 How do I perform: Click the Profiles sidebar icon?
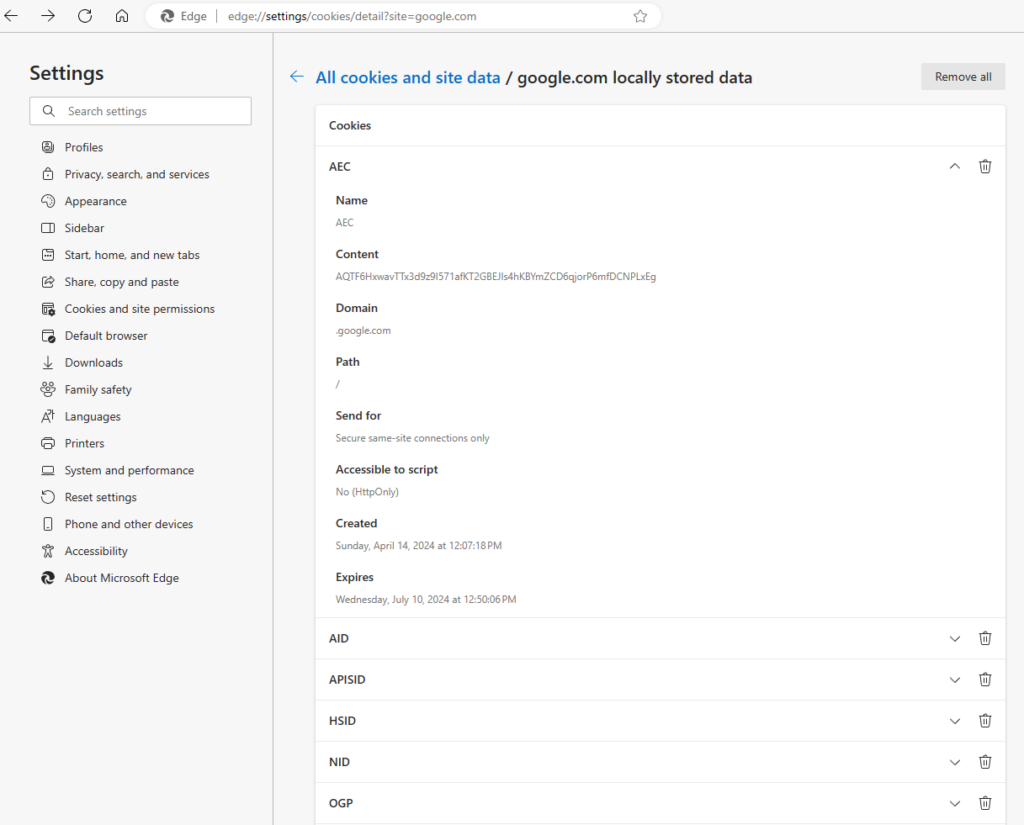48,147
